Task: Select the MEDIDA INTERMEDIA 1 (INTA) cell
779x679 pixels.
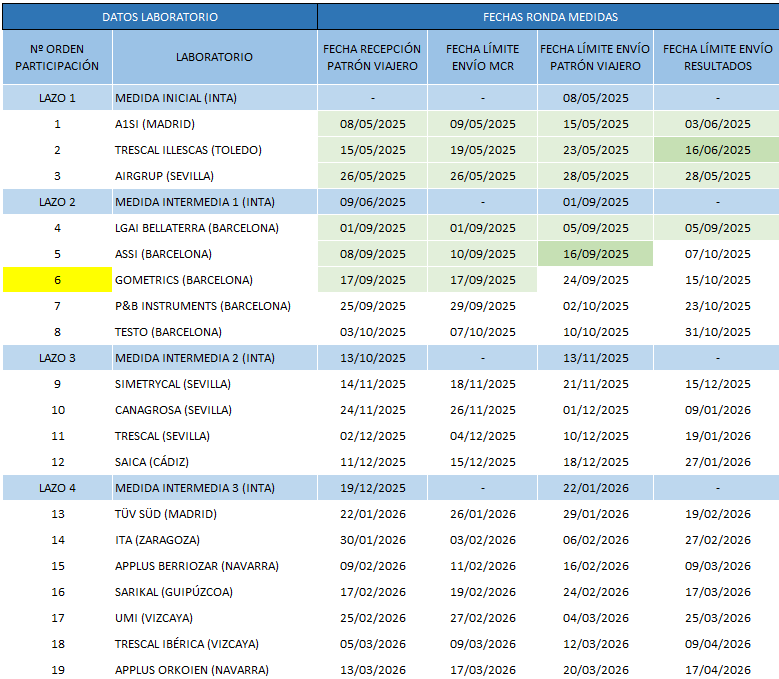Action: 215,202
